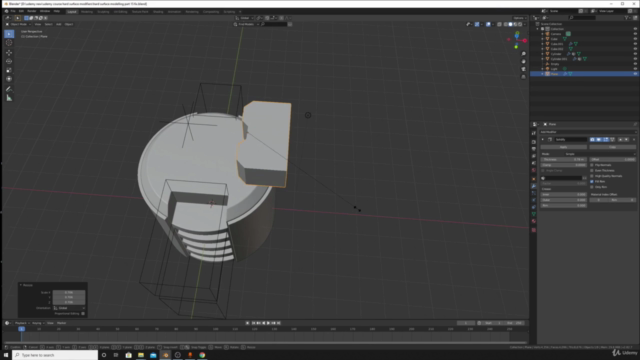Screen dimensions: 640x360
Task: Click the pan view hand icon
Action: [523, 62]
